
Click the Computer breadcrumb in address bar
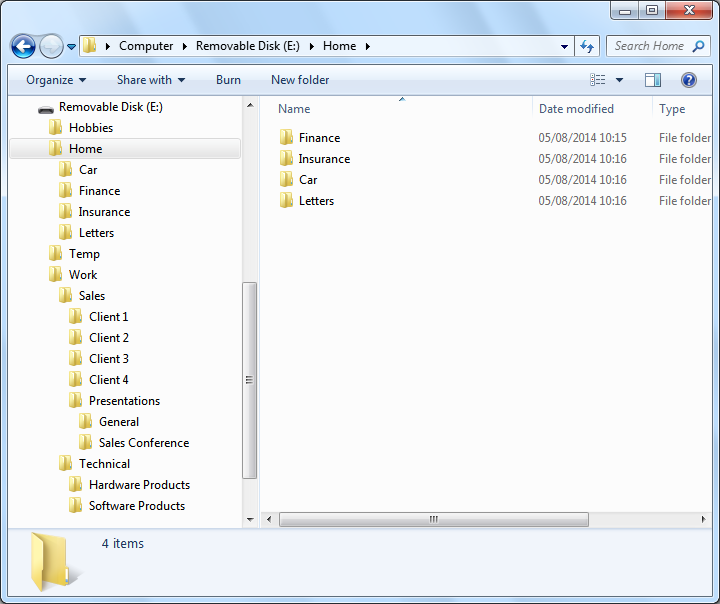(x=145, y=46)
